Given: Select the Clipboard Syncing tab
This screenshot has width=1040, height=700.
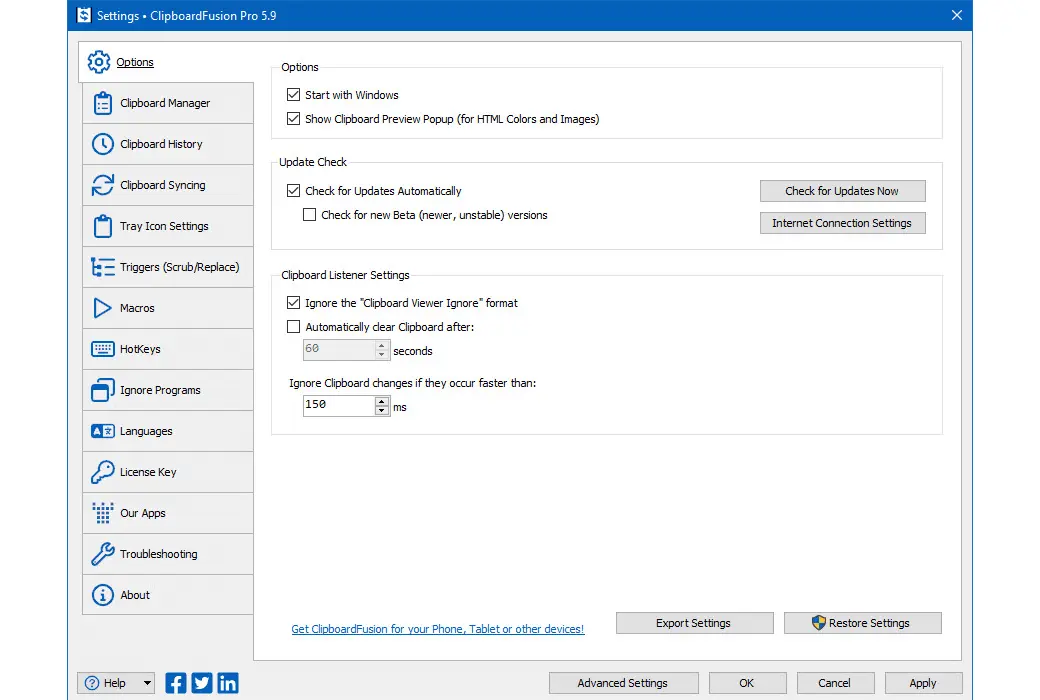Looking at the screenshot, I should tap(168, 185).
